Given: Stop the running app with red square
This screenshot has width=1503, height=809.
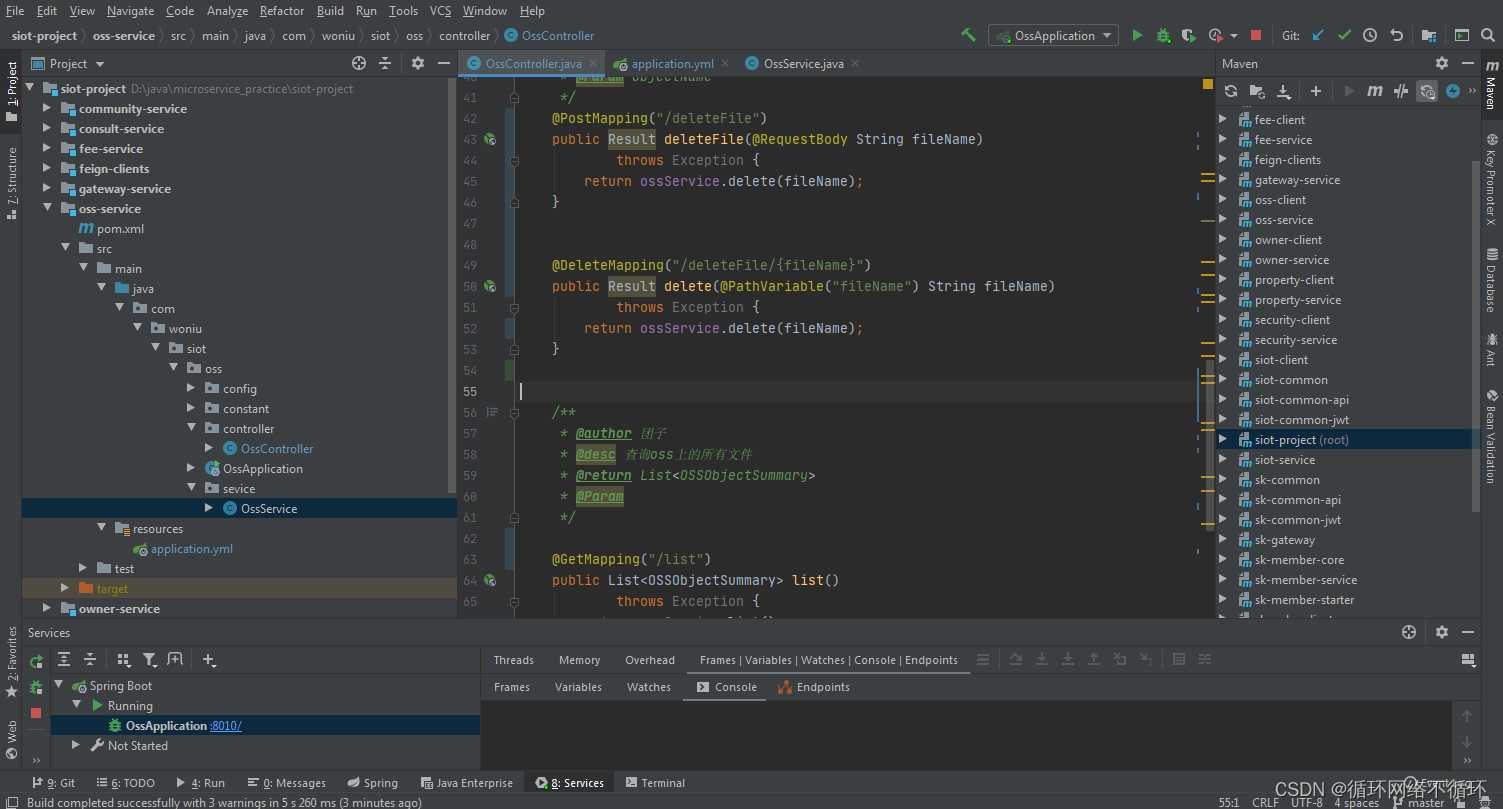Looking at the screenshot, I should [x=1256, y=35].
